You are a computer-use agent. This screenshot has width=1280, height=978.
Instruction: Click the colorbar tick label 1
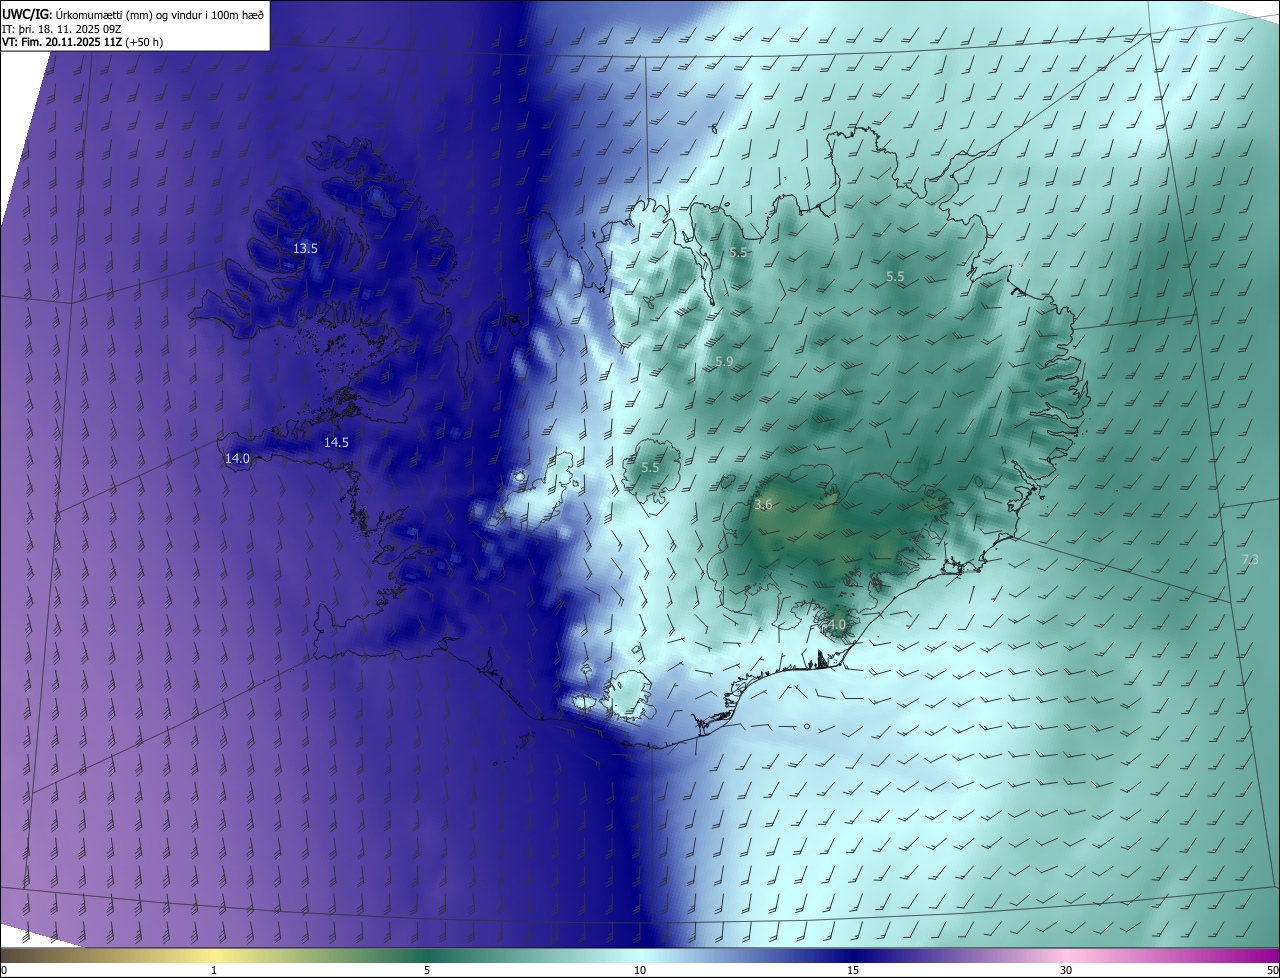214,970
